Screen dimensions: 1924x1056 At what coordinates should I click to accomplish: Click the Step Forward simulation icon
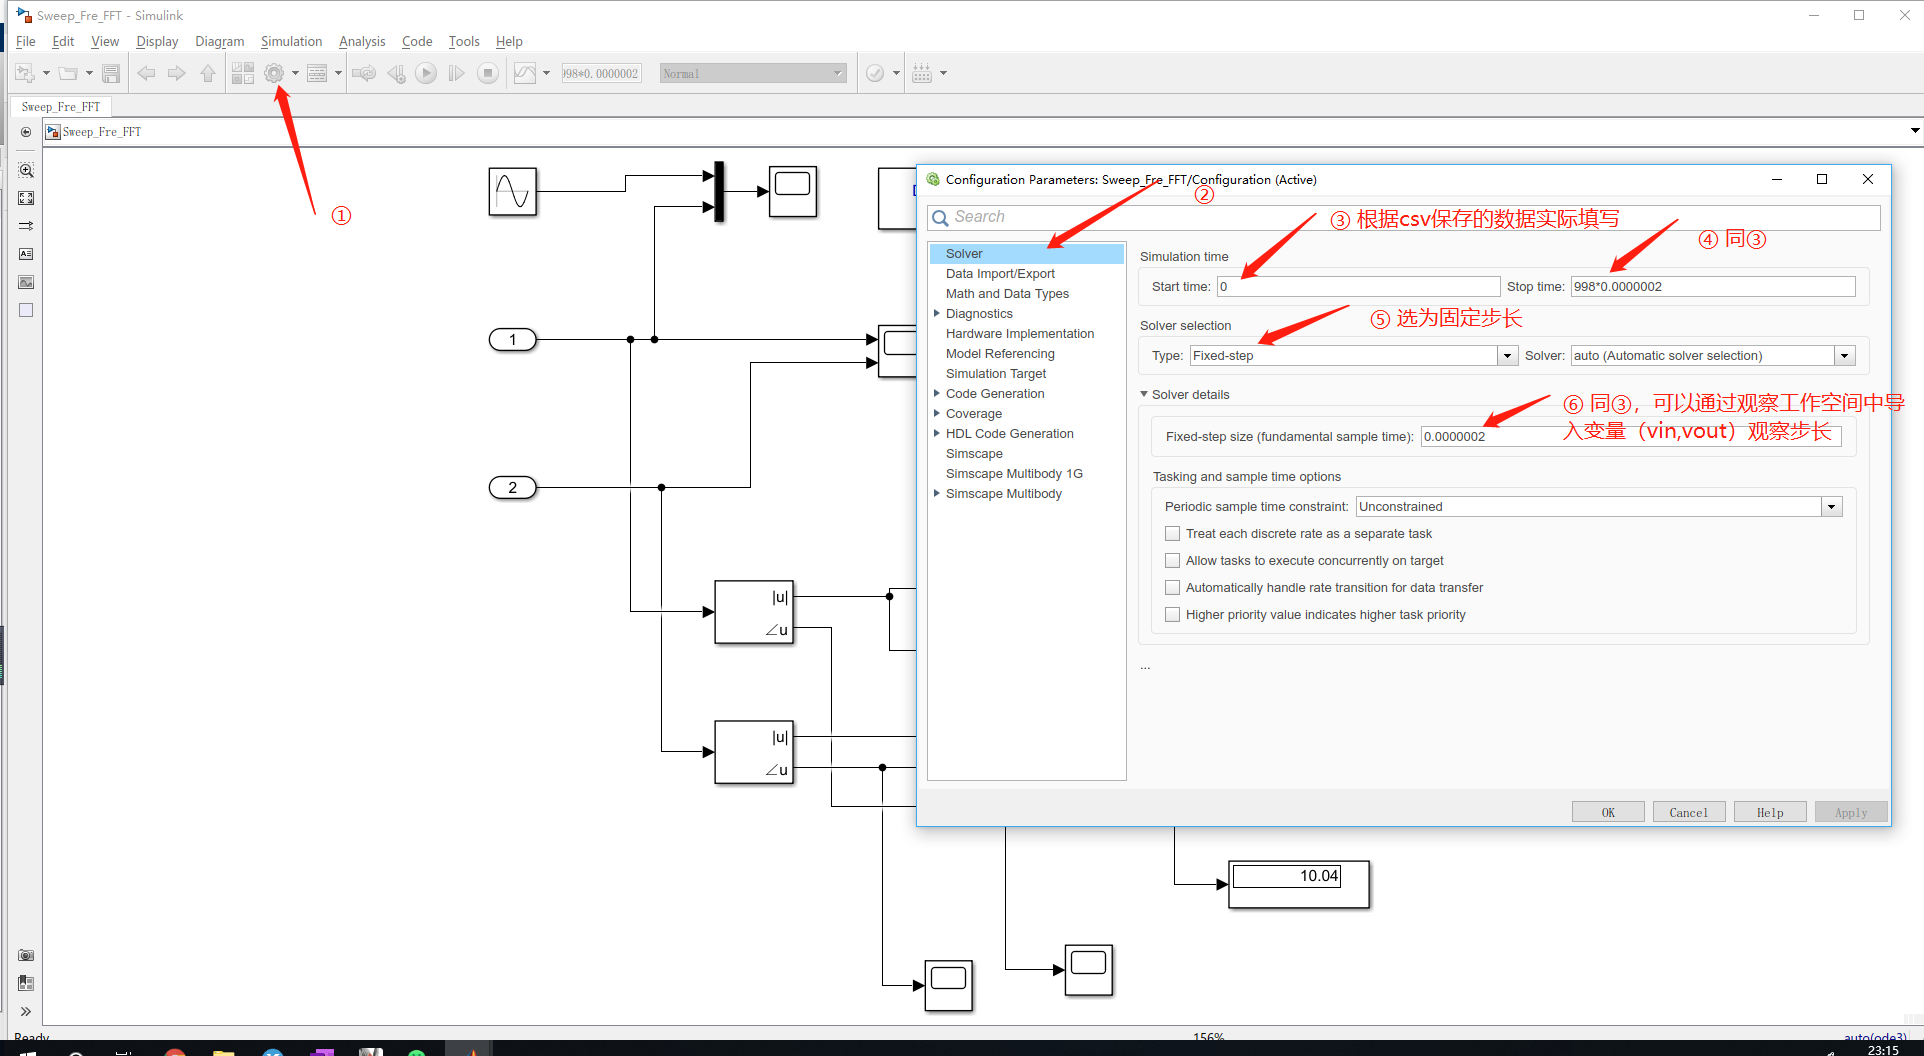(x=456, y=72)
